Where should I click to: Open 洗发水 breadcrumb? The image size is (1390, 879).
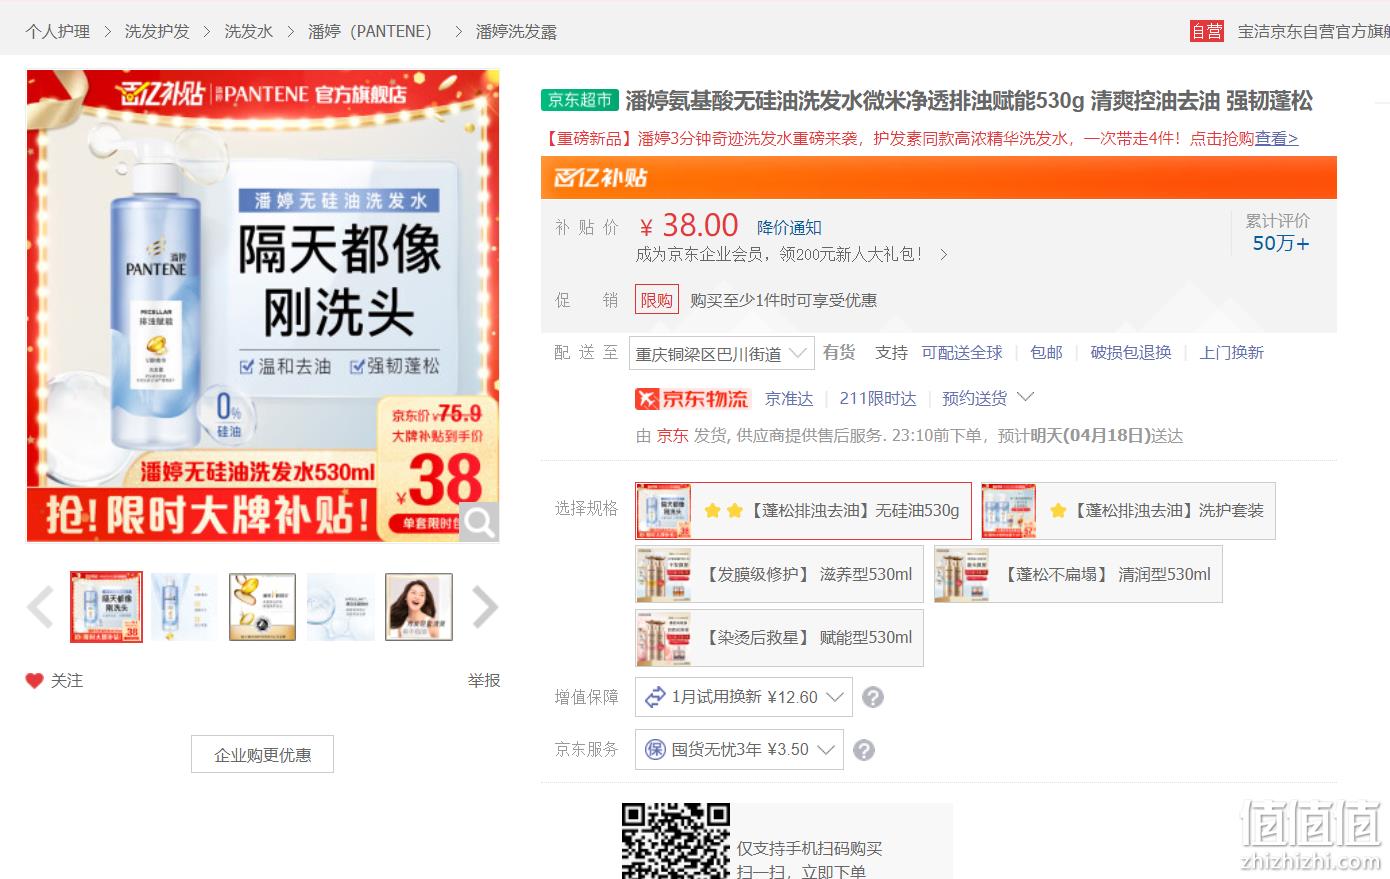(x=249, y=31)
